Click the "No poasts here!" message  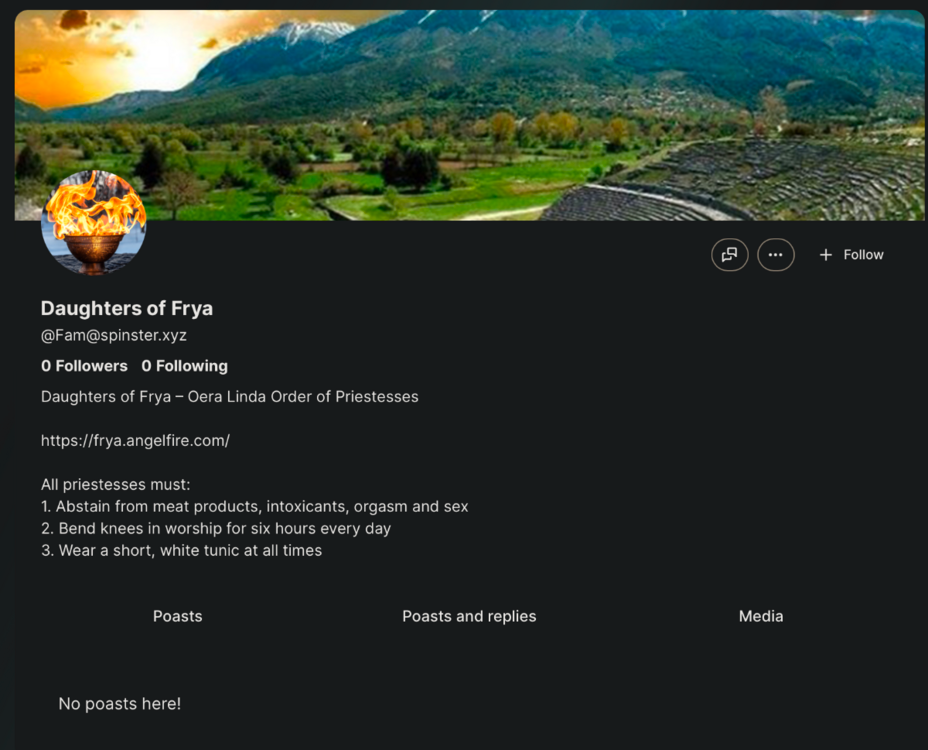tap(120, 703)
